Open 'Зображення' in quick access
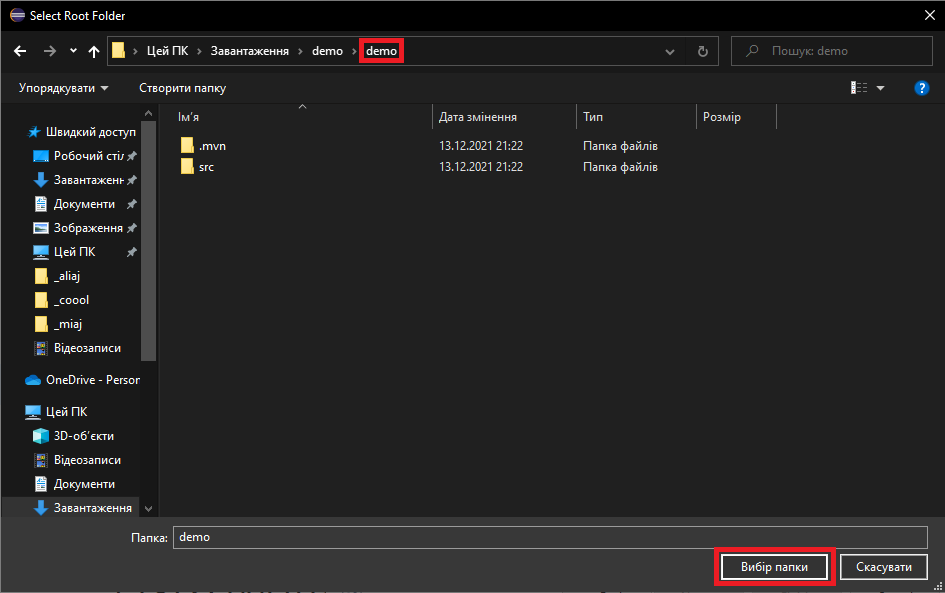Screen dimensions: 945x593 pyautogui.click(x=88, y=228)
